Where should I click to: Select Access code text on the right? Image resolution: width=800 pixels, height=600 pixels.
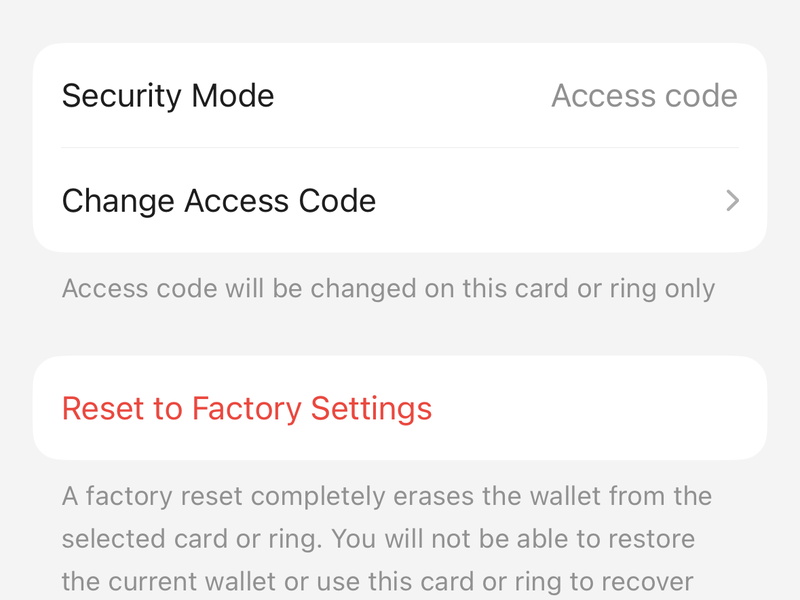pyautogui.click(x=645, y=96)
